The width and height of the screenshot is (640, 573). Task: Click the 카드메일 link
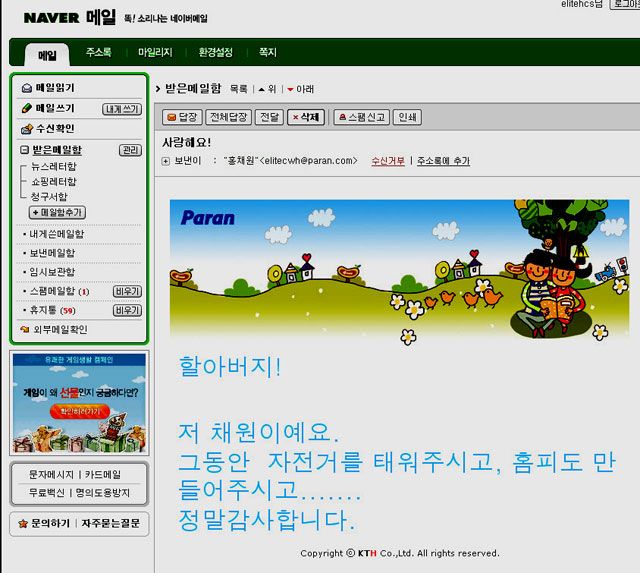tap(102, 475)
